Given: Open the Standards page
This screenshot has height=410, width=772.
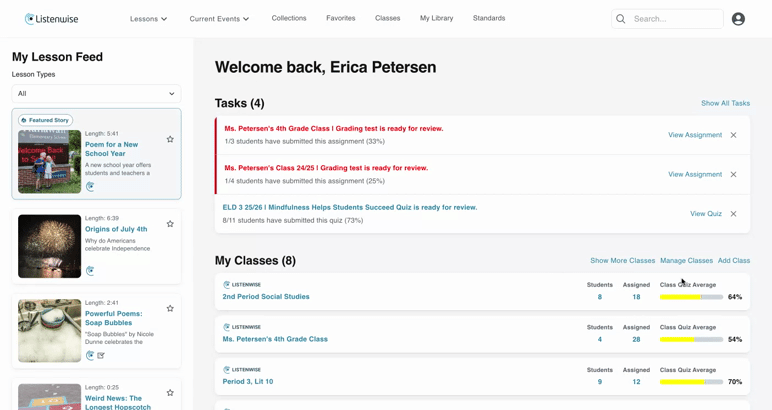Looking at the screenshot, I should tap(489, 18).
